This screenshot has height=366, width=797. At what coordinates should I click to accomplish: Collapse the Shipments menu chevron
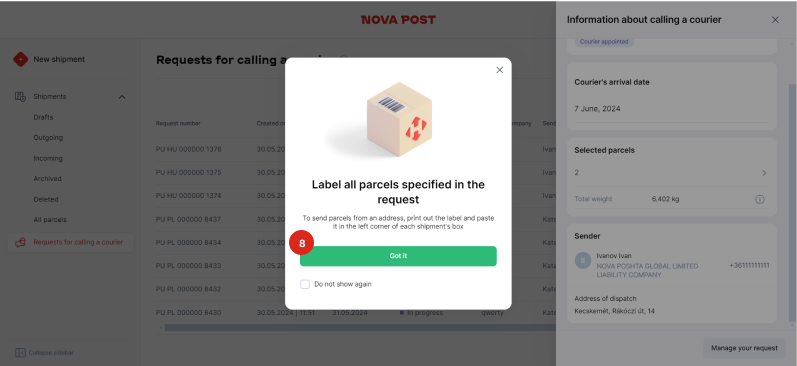122,97
